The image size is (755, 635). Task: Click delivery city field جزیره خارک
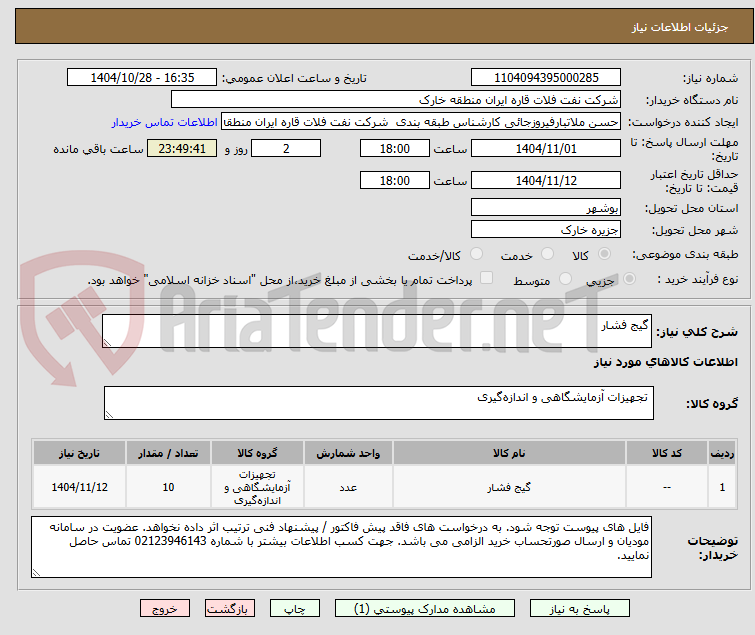coord(546,230)
